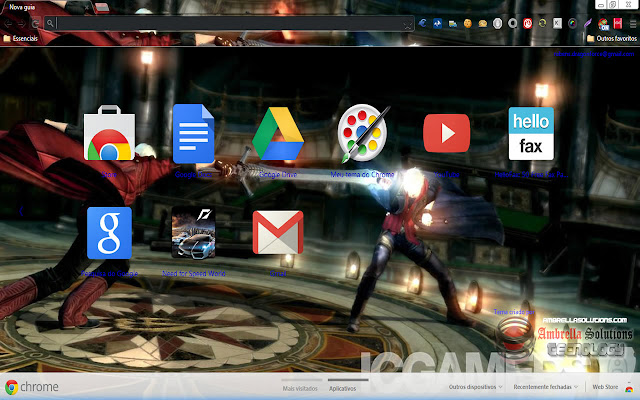
Task: Click the delivery truck extension icon
Action: 453,24
